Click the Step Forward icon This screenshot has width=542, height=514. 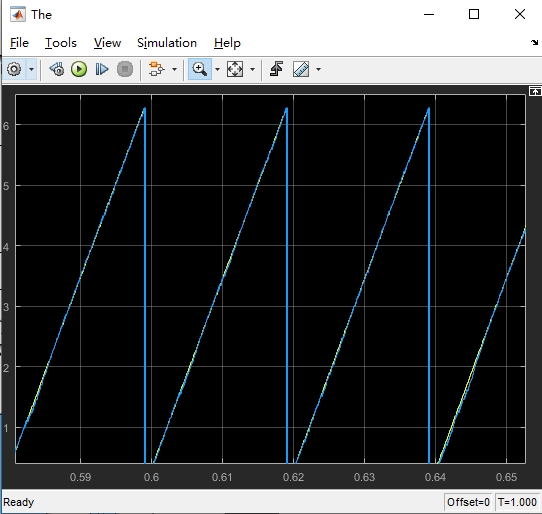click(x=102, y=69)
